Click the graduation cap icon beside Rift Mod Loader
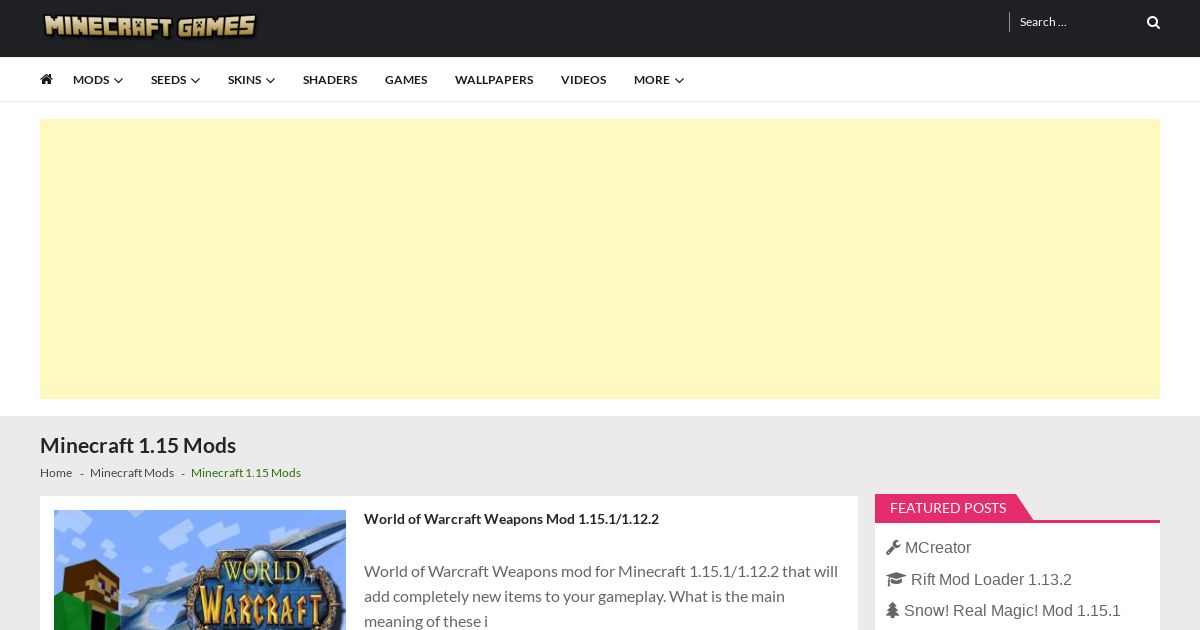1200x630 pixels. click(895, 579)
